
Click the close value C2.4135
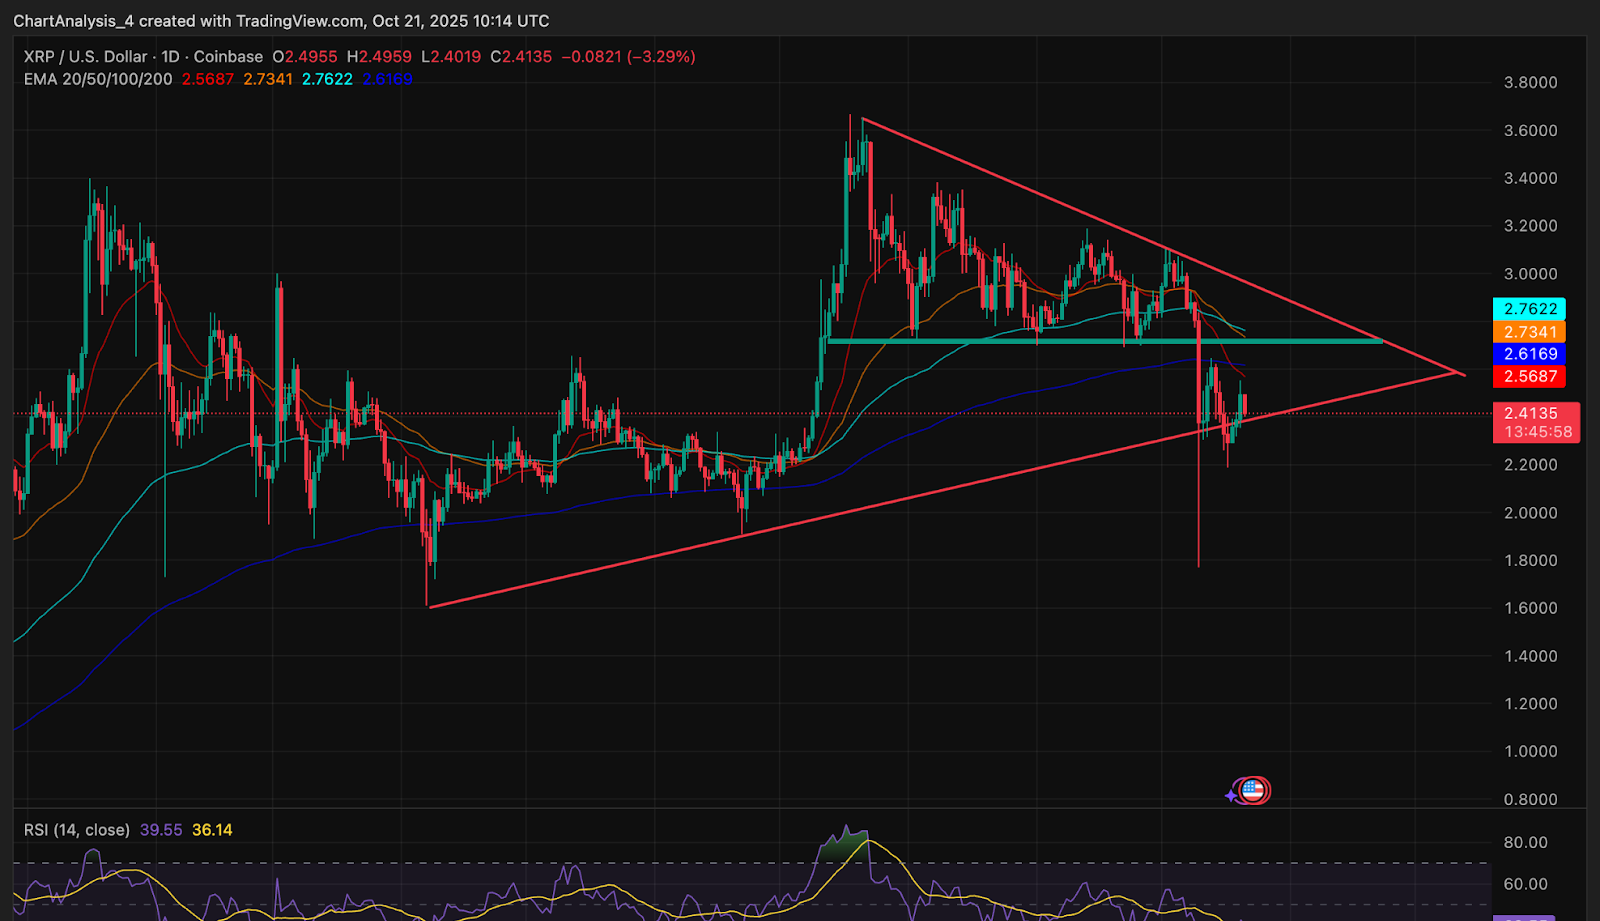point(521,57)
